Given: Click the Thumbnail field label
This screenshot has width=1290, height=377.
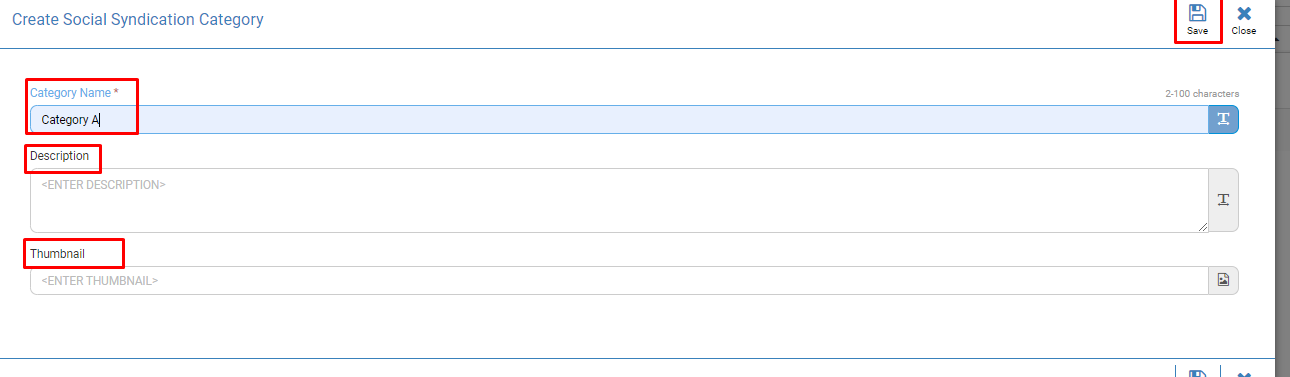Looking at the screenshot, I should coord(57,254).
